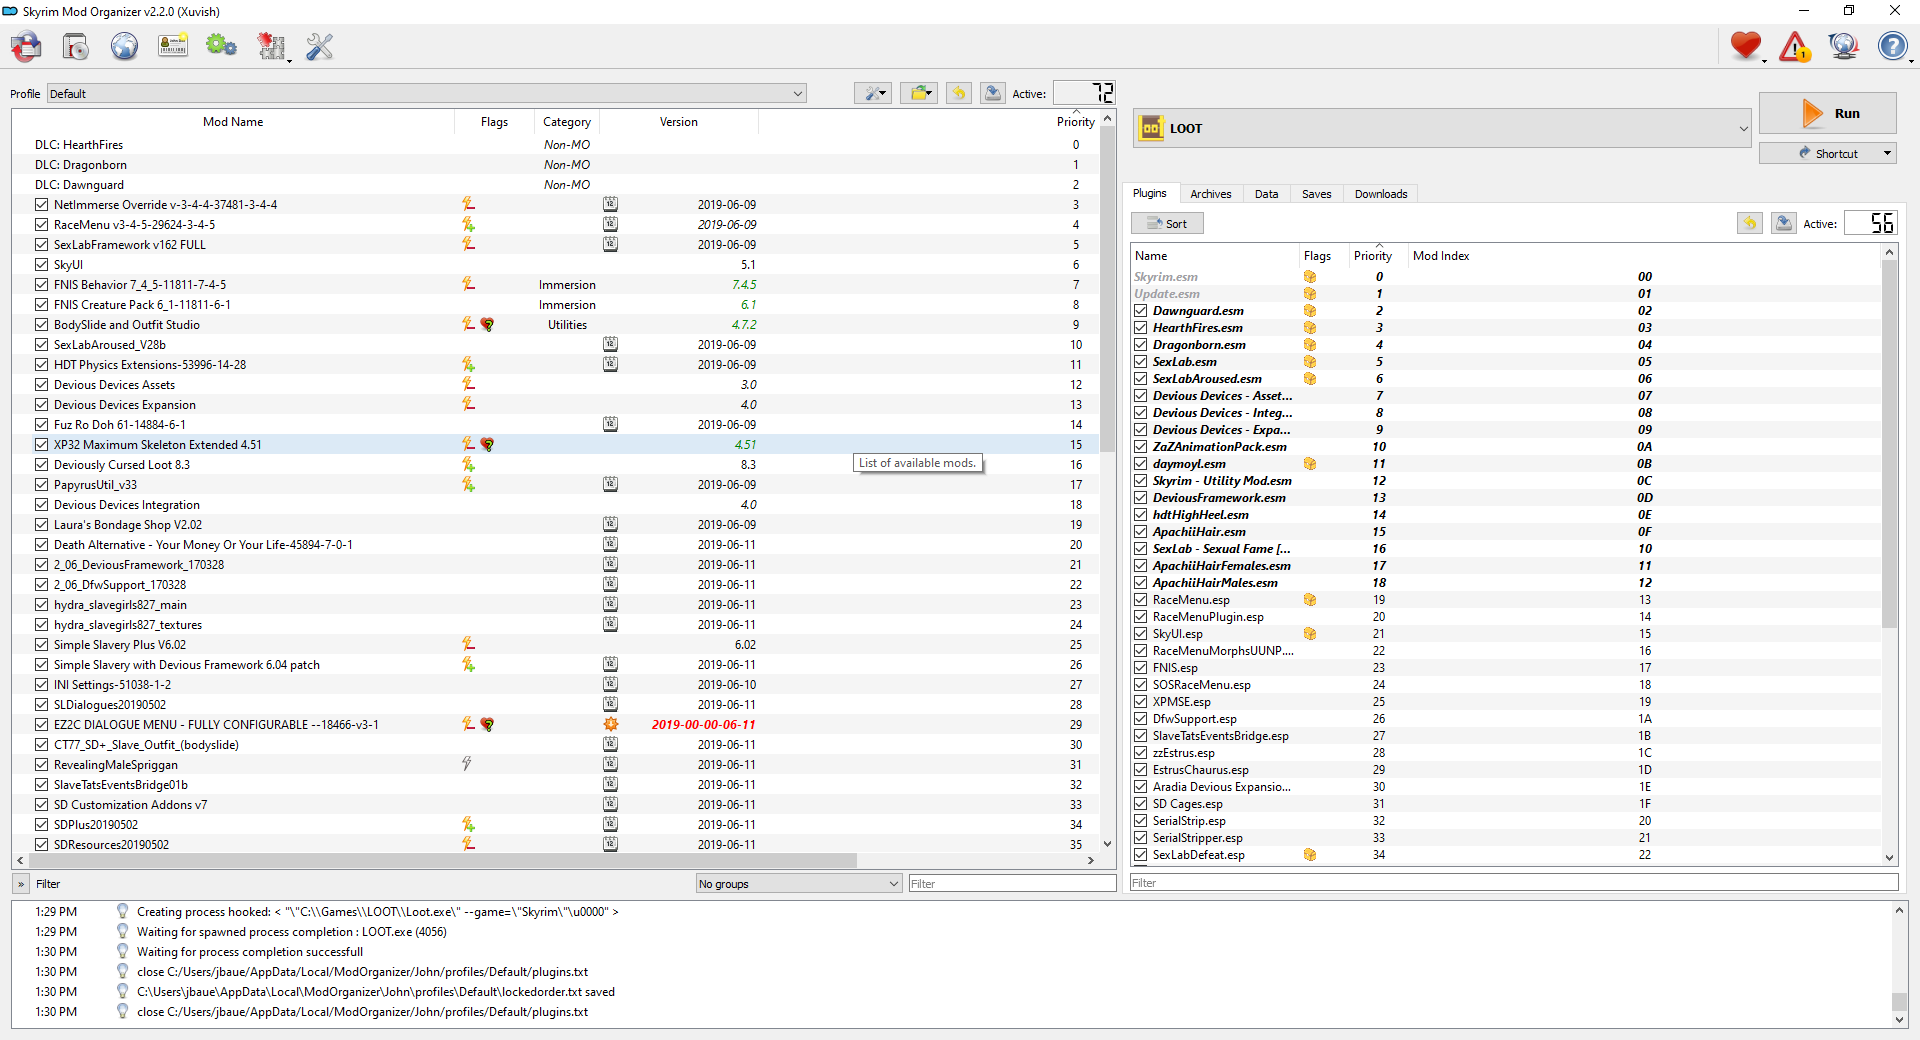This screenshot has height=1040, width=1920.
Task: Expand the LOOT executable dropdown
Action: pos(1442,128)
